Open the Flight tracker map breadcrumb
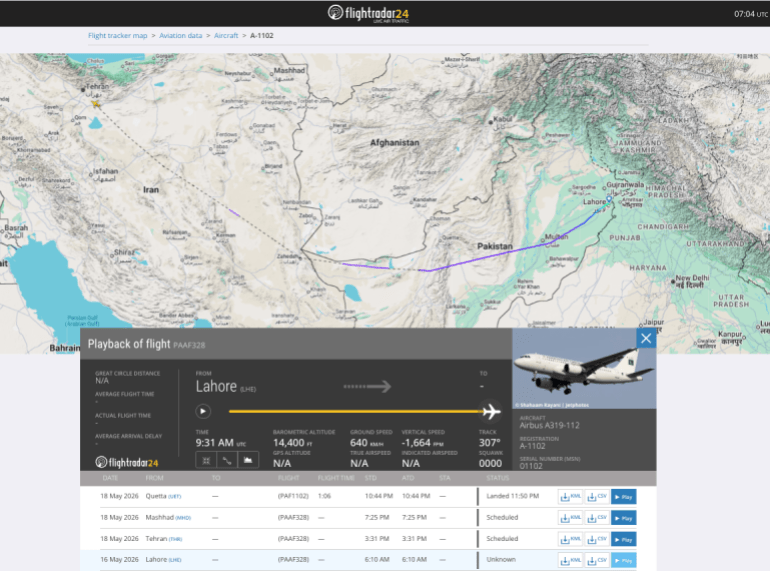Viewport: 770px width, 571px height. pos(117,35)
